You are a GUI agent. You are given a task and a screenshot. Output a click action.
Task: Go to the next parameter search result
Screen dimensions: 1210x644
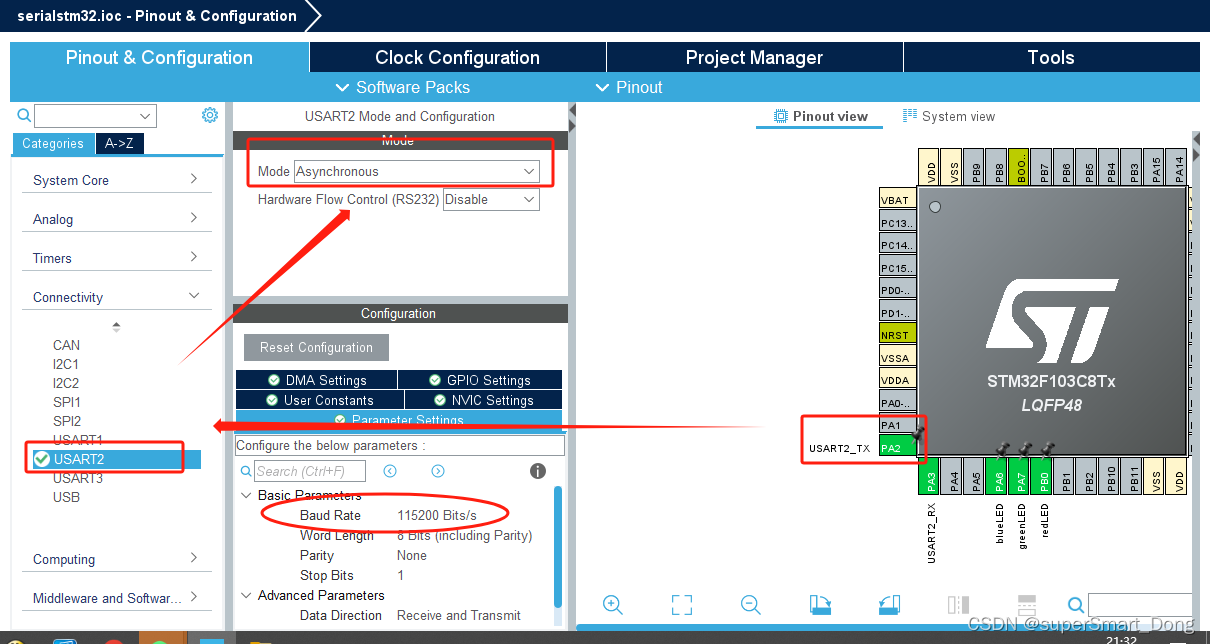(x=438, y=471)
